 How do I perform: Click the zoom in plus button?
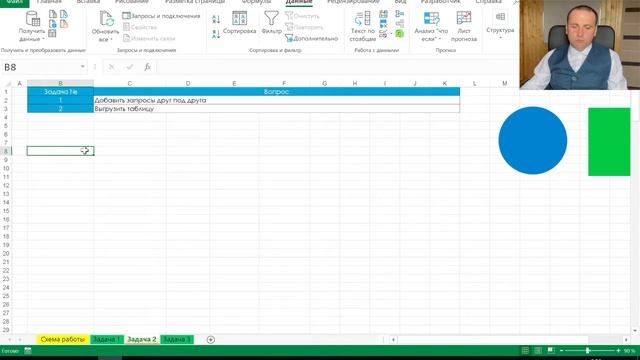618,351
